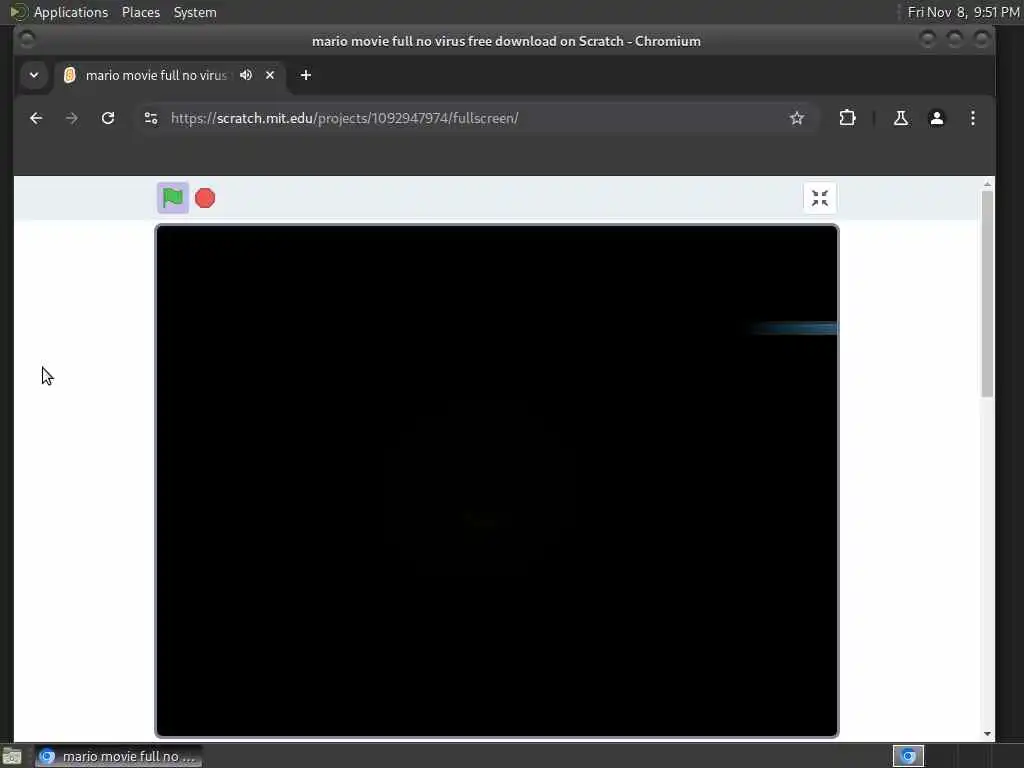Click the page vertical scrollbar
This screenshot has height=768, width=1024.
pos(987,294)
